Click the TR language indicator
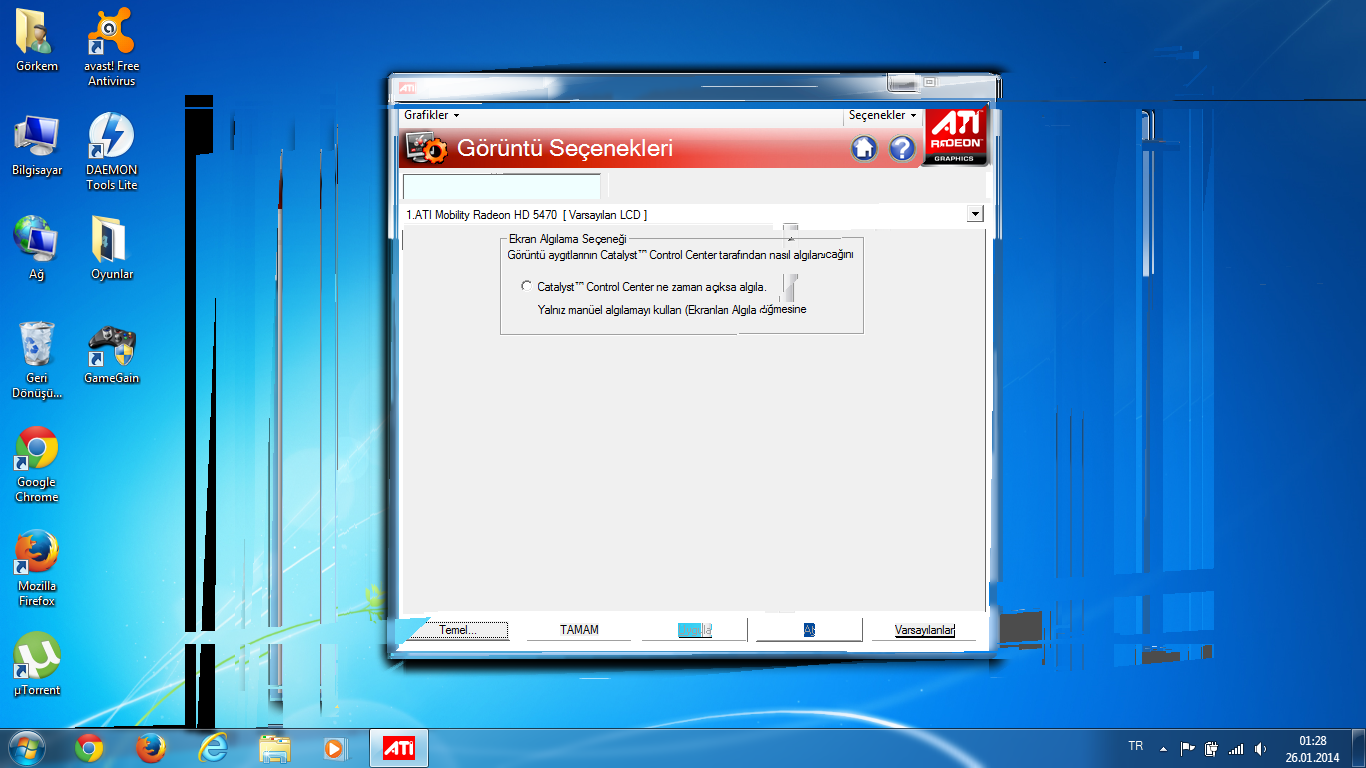The width and height of the screenshot is (1366, 768). [x=1136, y=747]
